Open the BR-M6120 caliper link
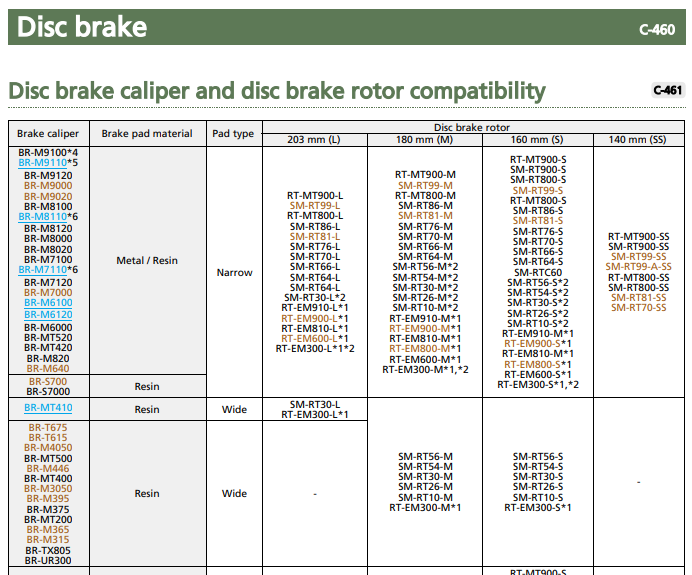692x575 pixels. (x=48, y=315)
